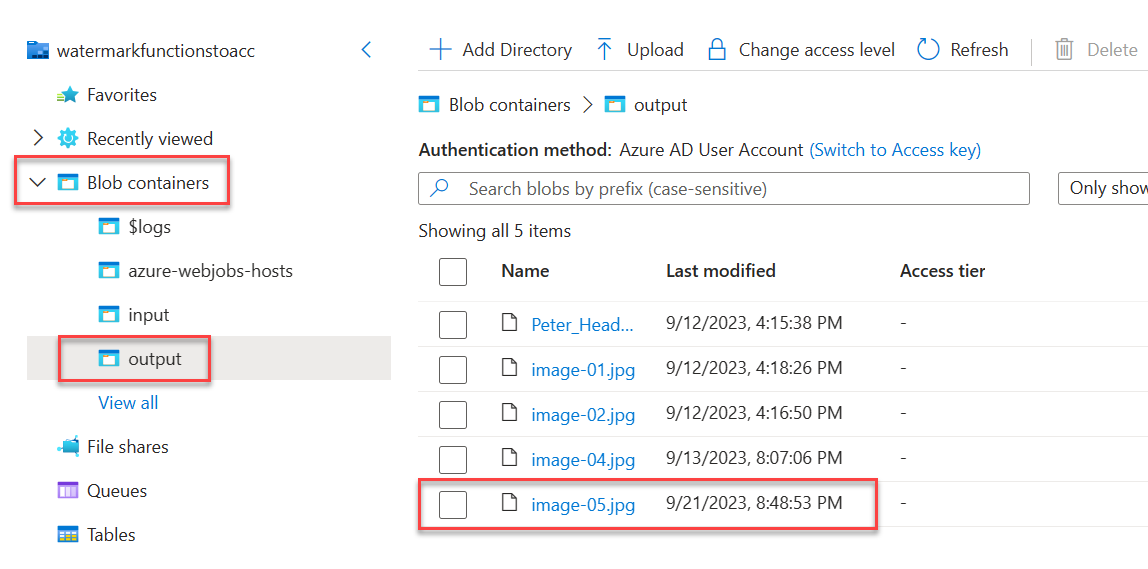Screen dimensions: 1148x569
Task: Click the breadcrumb output container icon
Action: 614,105
